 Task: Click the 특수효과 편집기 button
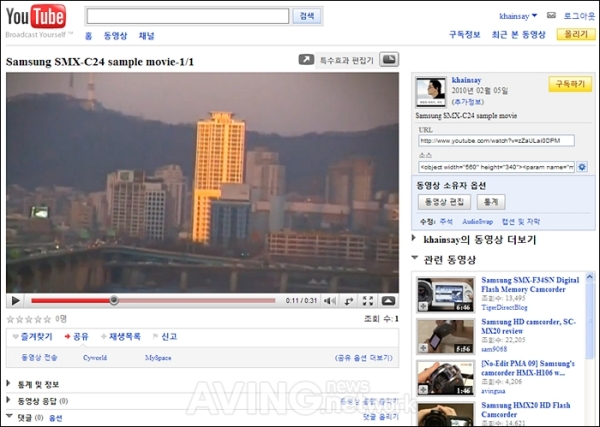pyautogui.click(x=346, y=60)
